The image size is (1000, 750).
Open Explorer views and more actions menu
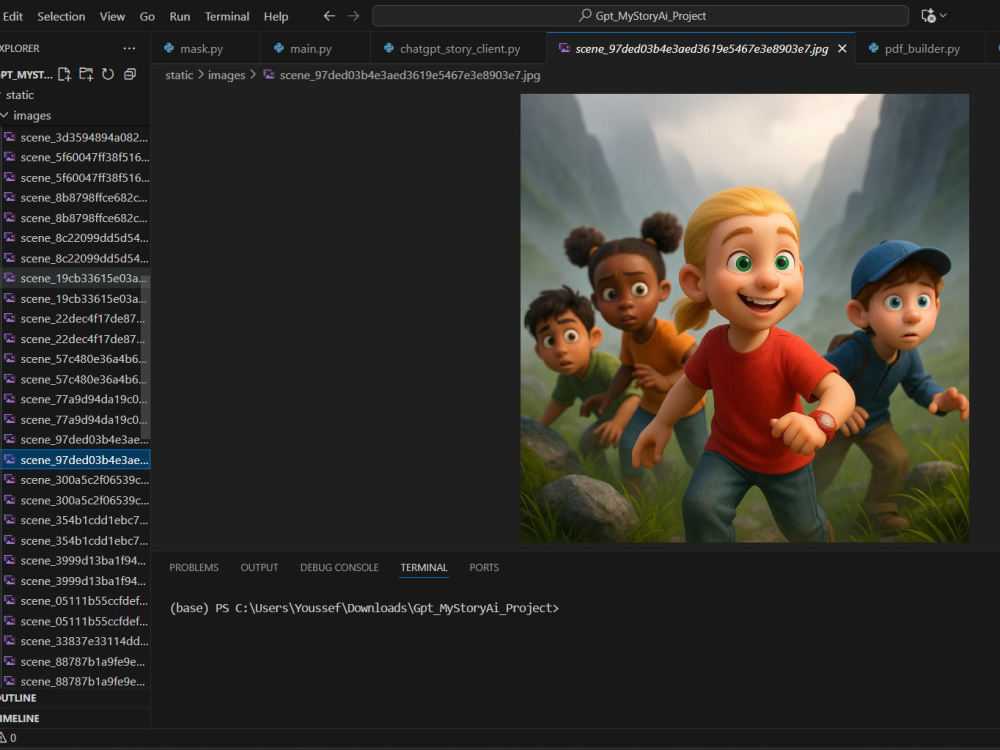[129, 48]
